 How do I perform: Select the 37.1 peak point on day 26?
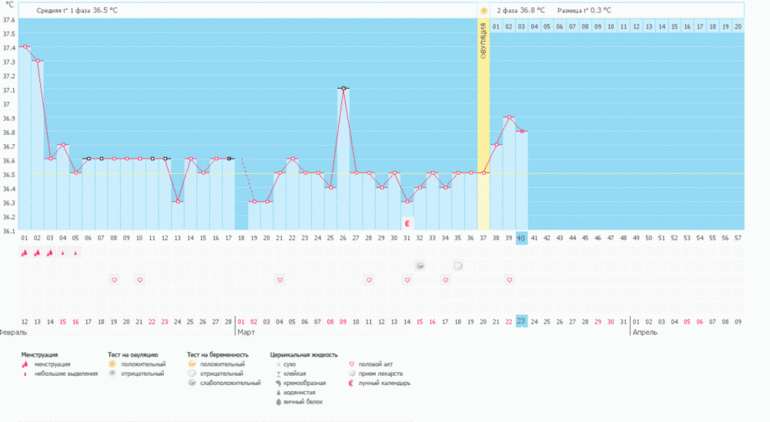(343, 88)
